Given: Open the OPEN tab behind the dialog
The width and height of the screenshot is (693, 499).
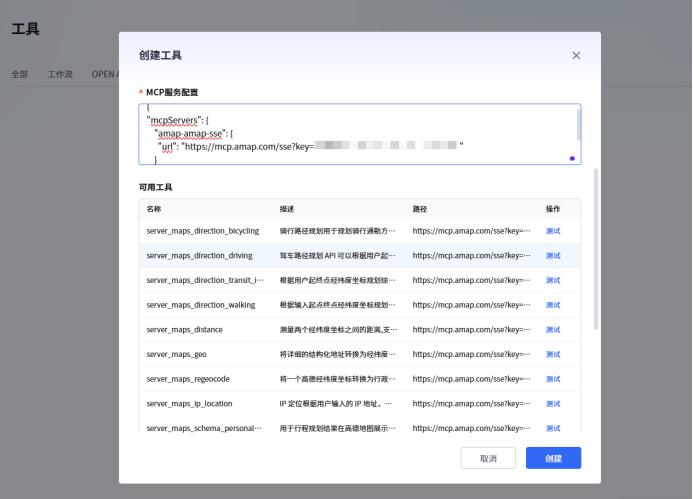Looking at the screenshot, I should click(105, 74).
